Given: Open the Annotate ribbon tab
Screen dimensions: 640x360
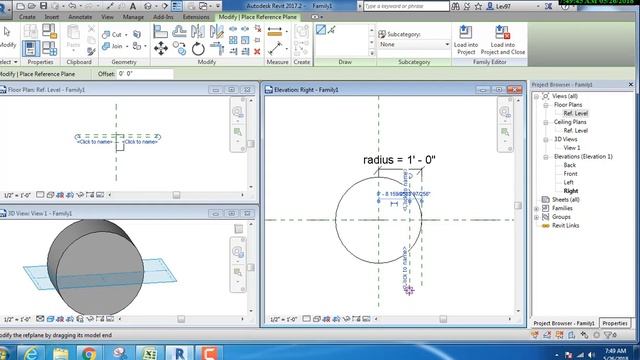Looking at the screenshot, I should (x=80, y=17).
